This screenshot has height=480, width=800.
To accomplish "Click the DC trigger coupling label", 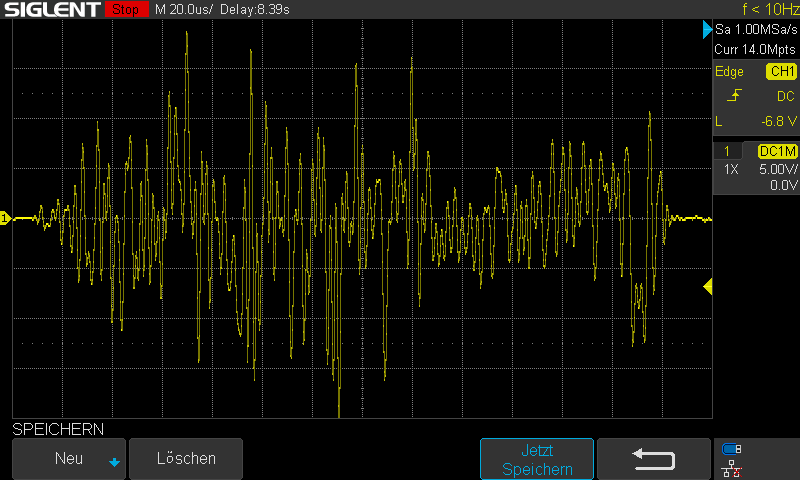I will pyautogui.click(x=786, y=96).
